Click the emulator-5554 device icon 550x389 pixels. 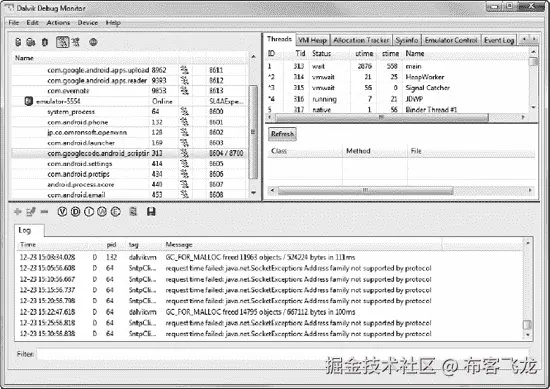tap(29, 101)
